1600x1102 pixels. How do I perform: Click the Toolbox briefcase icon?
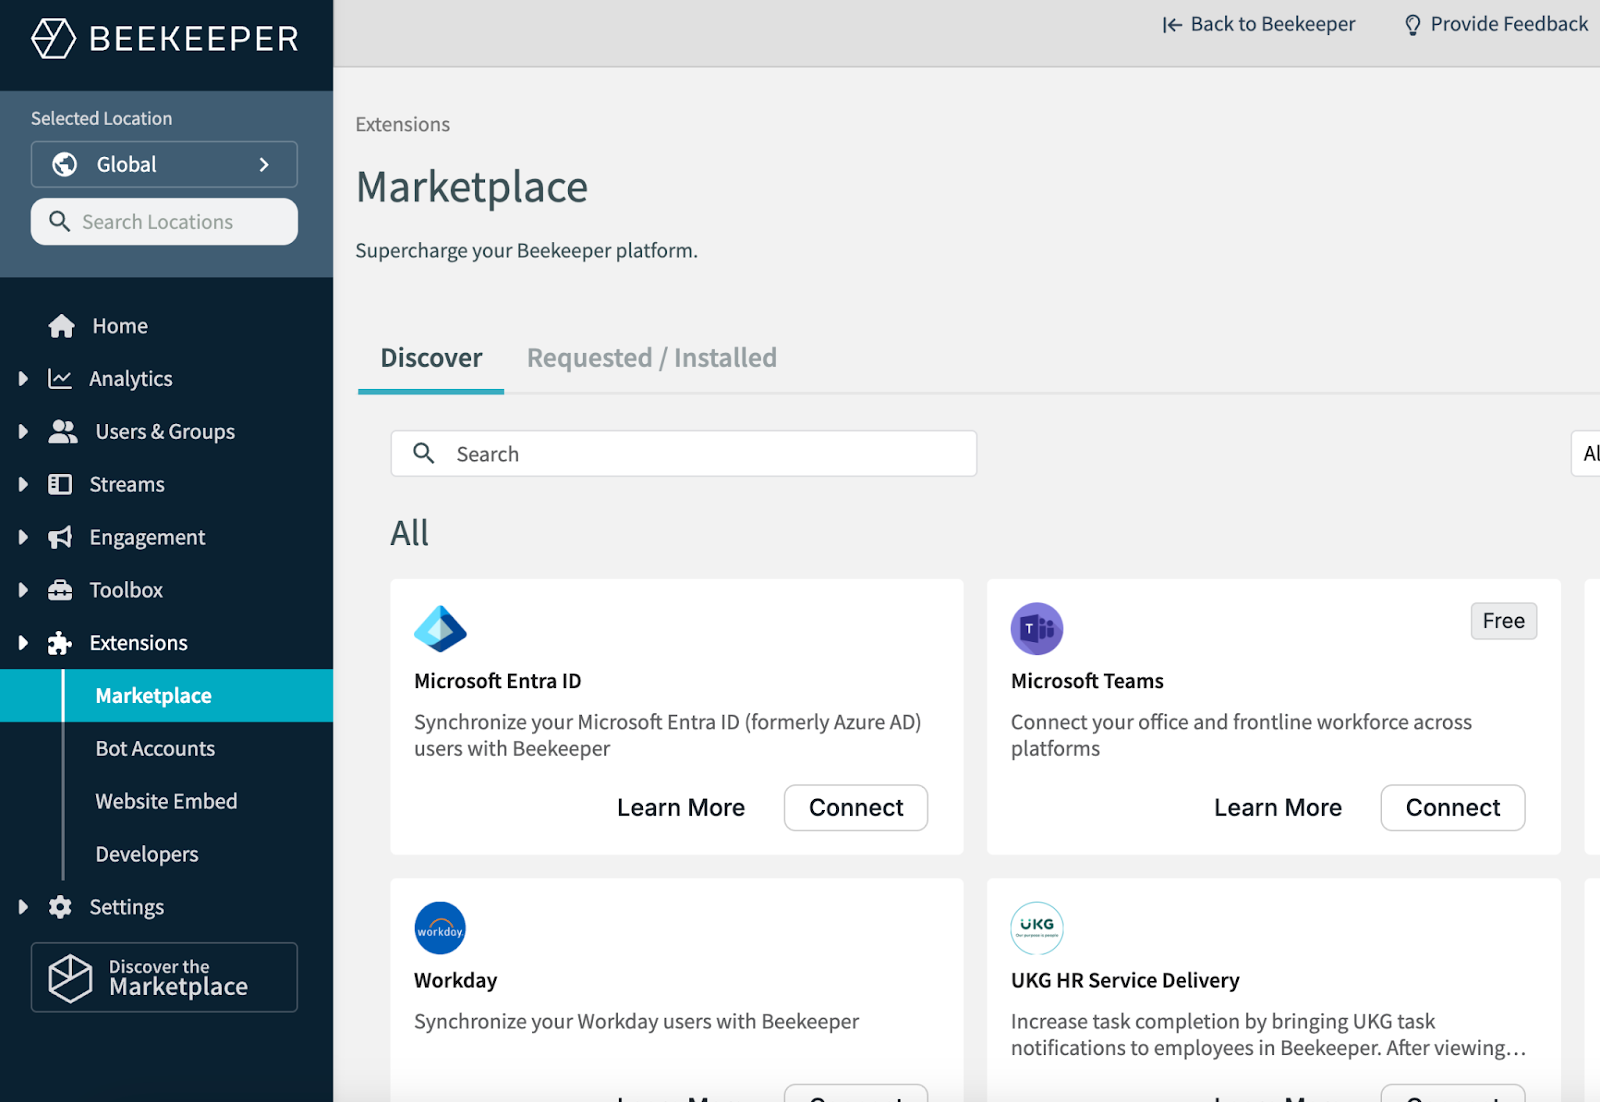pyautogui.click(x=60, y=590)
